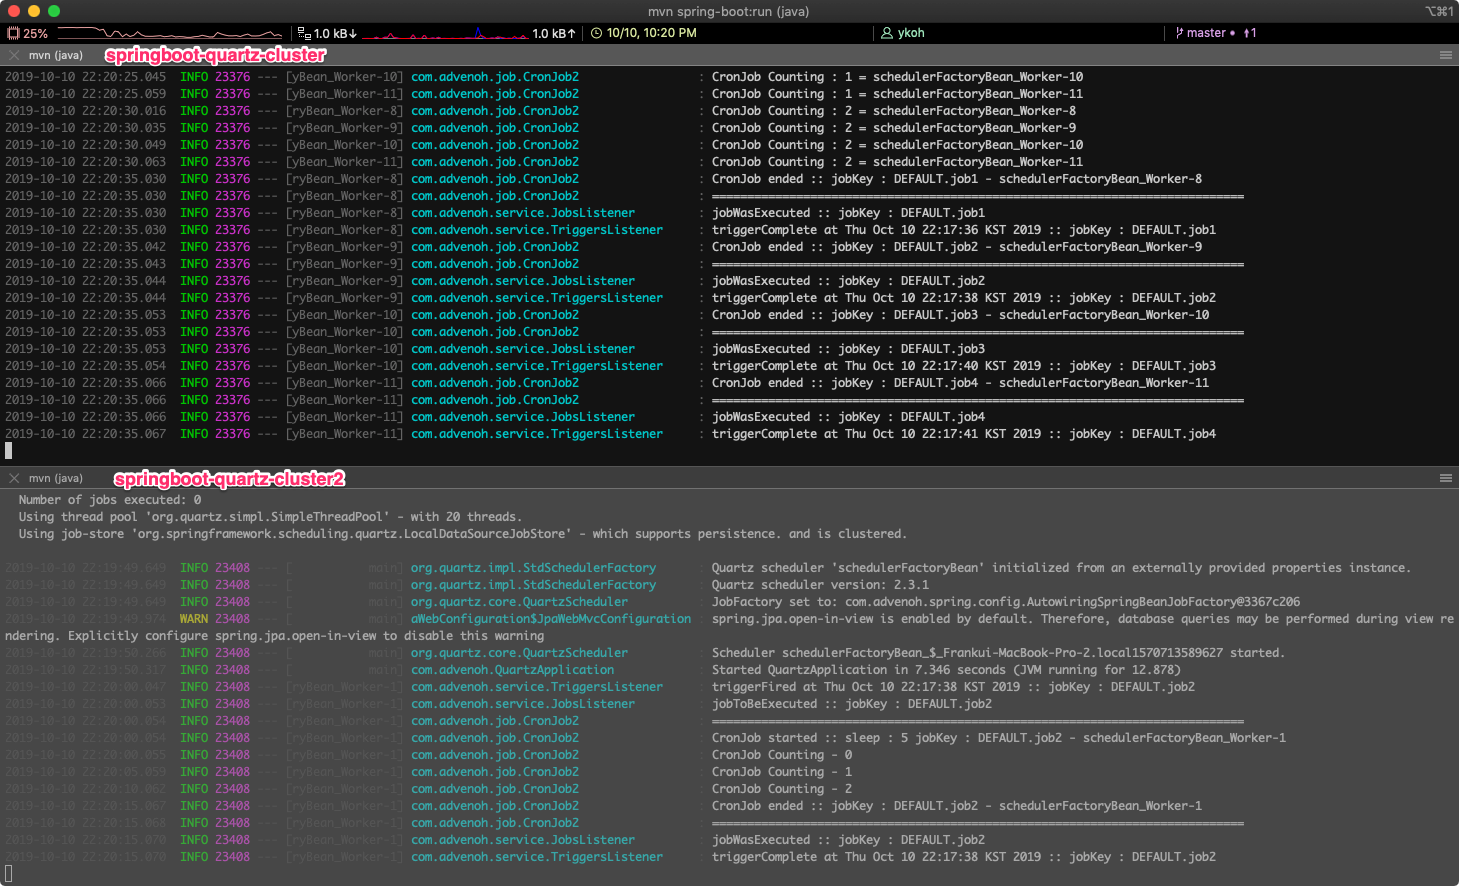Image resolution: width=1459 pixels, height=886 pixels.
Task: Click the 25% CPU percentage text
Action: [36, 33]
